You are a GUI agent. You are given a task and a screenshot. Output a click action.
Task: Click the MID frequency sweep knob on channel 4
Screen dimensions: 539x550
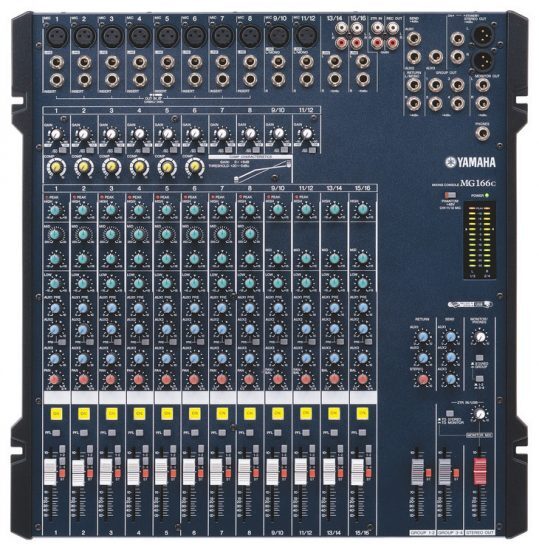(139, 234)
